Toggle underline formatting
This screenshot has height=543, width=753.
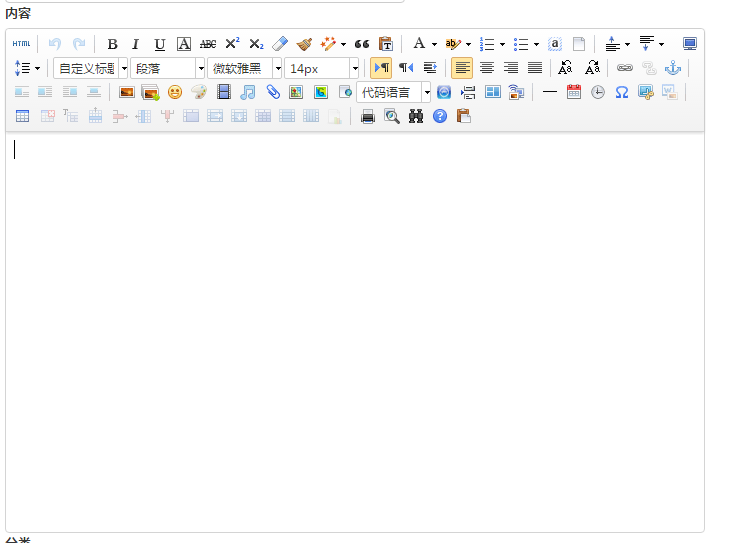pyautogui.click(x=159, y=44)
